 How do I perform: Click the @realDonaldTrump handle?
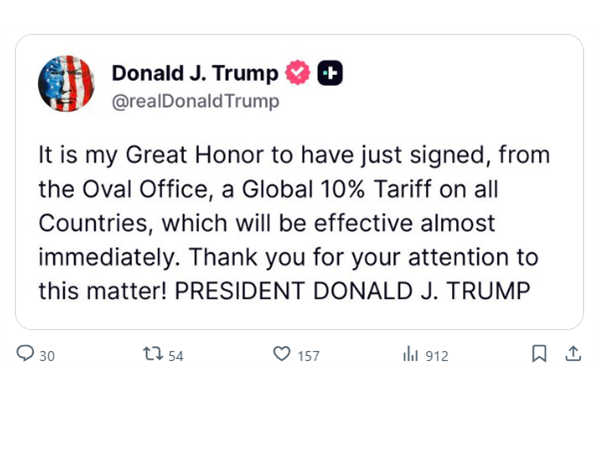195,101
